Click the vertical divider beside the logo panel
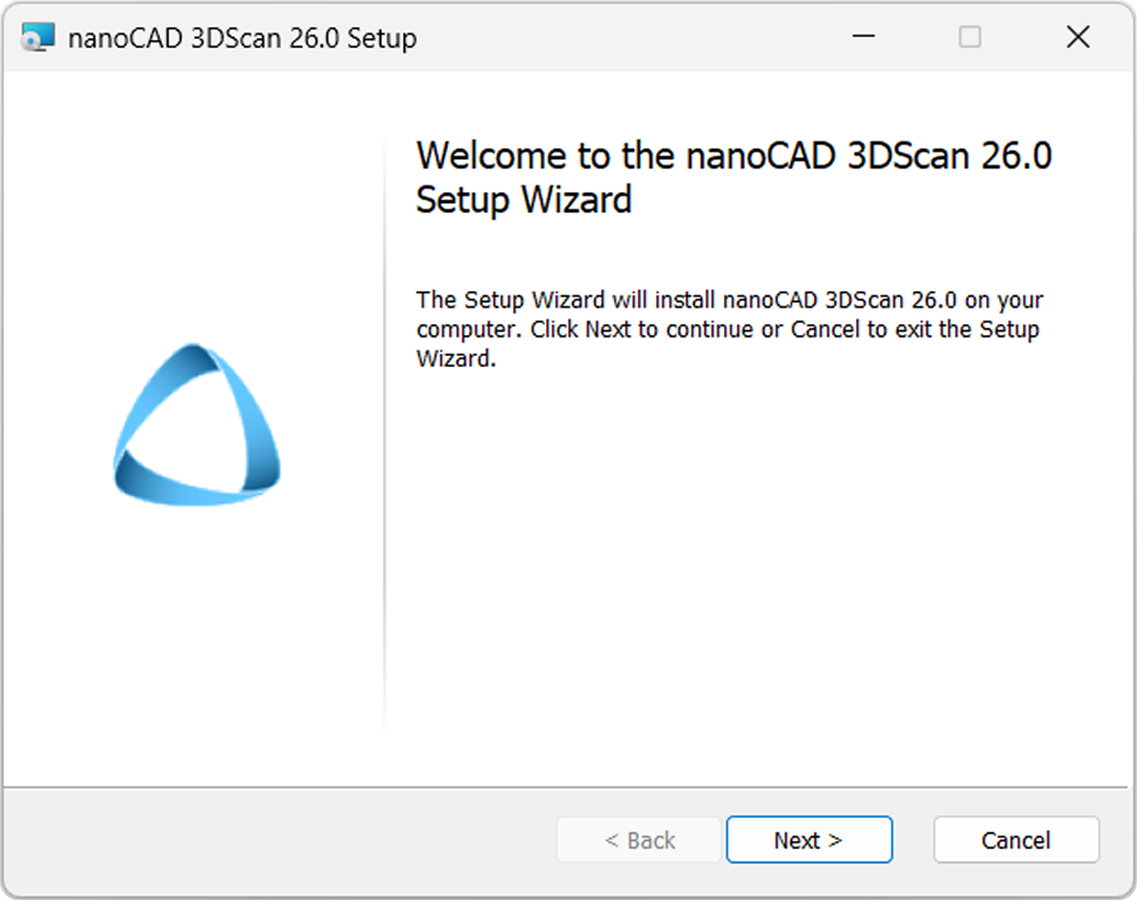The image size is (1137, 900). tap(384, 433)
